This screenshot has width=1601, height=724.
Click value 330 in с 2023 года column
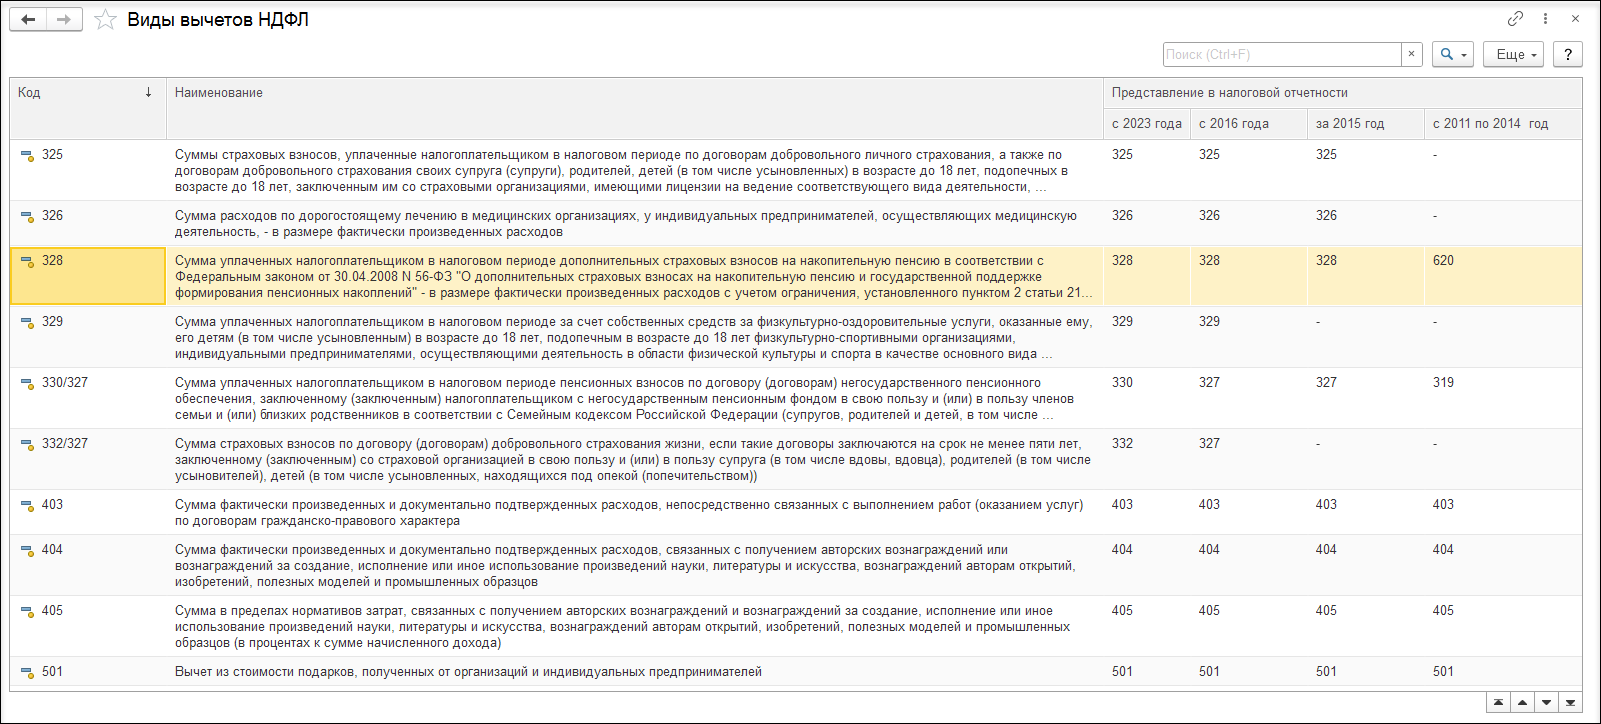[x=1122, y=383]
